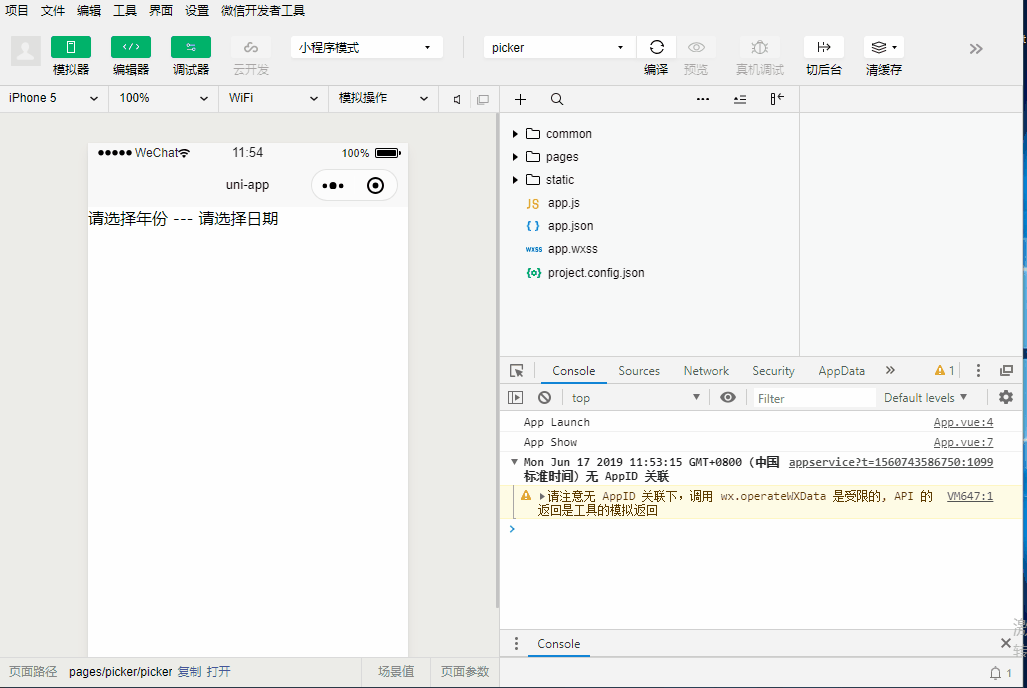
Task: Open the Default levels dropdown
Action: (925, 398)
